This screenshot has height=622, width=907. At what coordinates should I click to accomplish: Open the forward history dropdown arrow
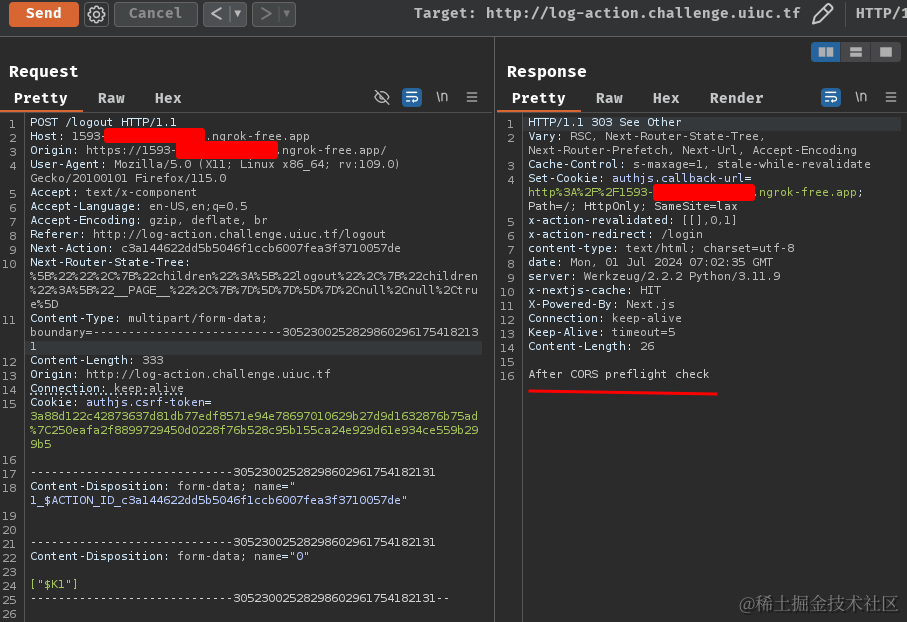tap(287, 14)
